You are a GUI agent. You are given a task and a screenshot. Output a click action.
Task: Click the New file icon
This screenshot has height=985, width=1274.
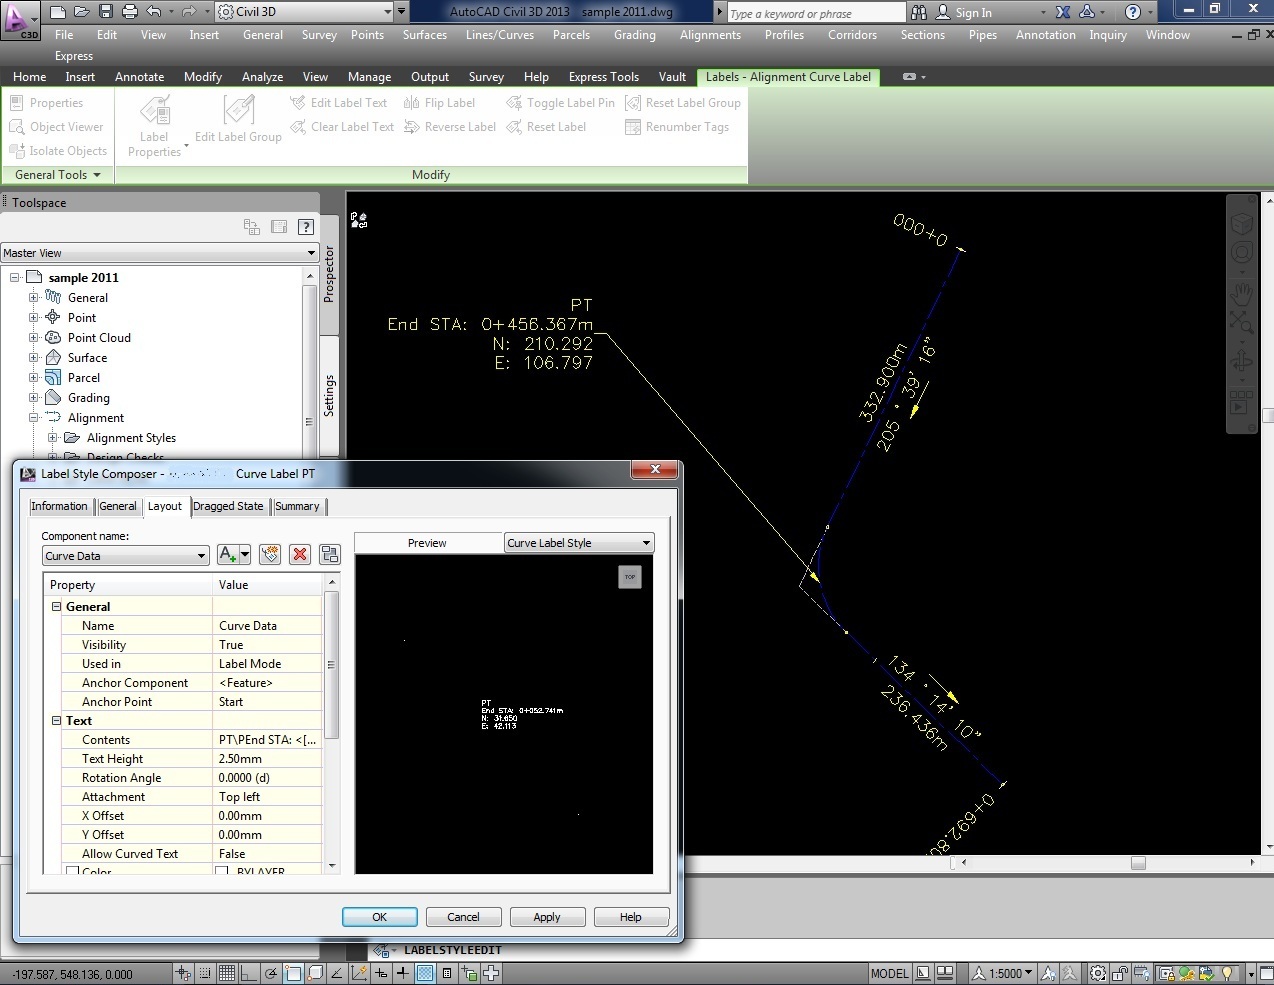58,12
